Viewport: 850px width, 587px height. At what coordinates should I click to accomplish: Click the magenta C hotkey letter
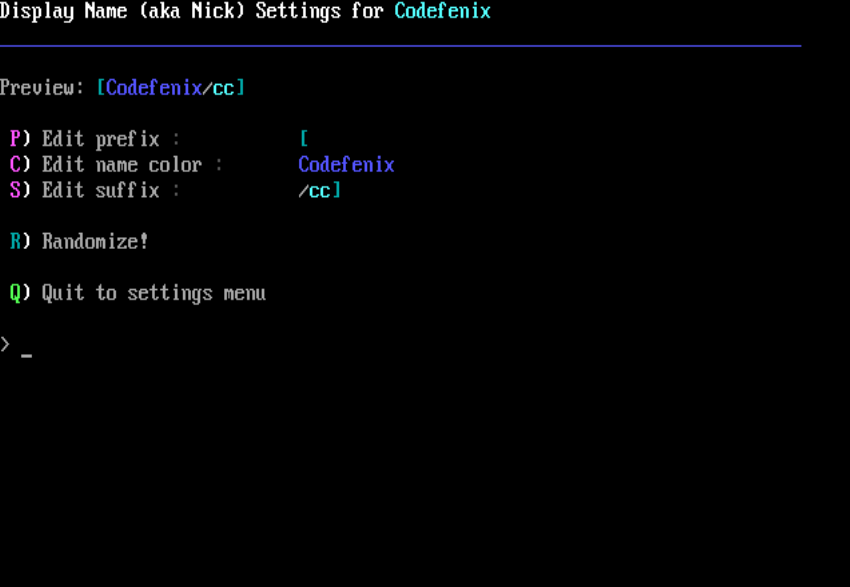14,165
